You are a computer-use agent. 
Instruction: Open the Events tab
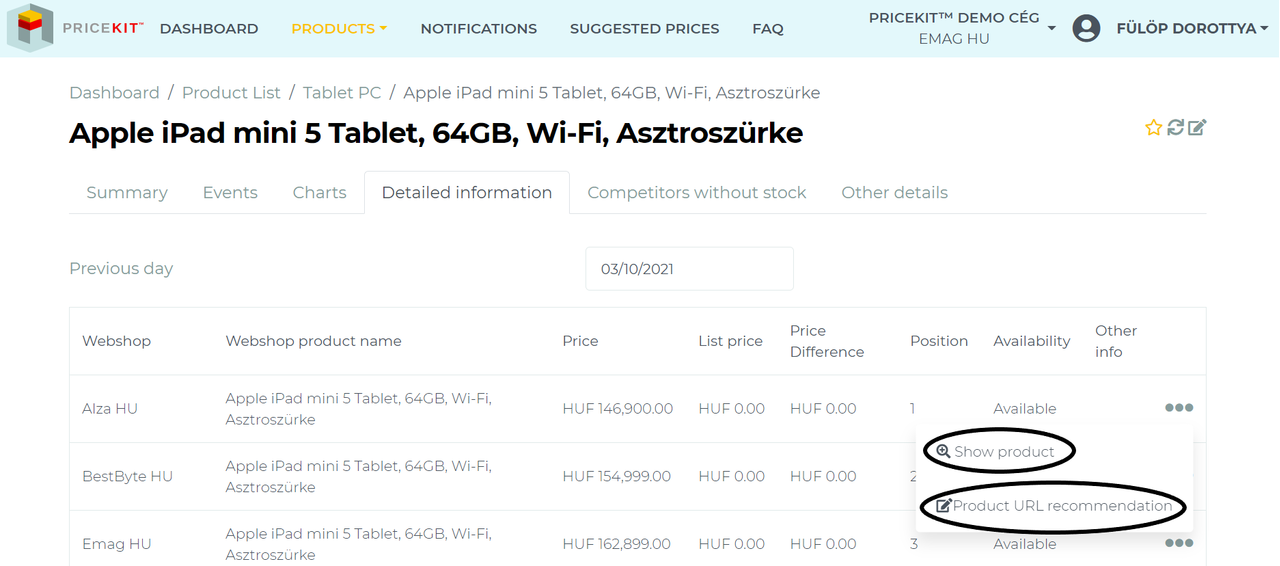(x=230, y=193)
